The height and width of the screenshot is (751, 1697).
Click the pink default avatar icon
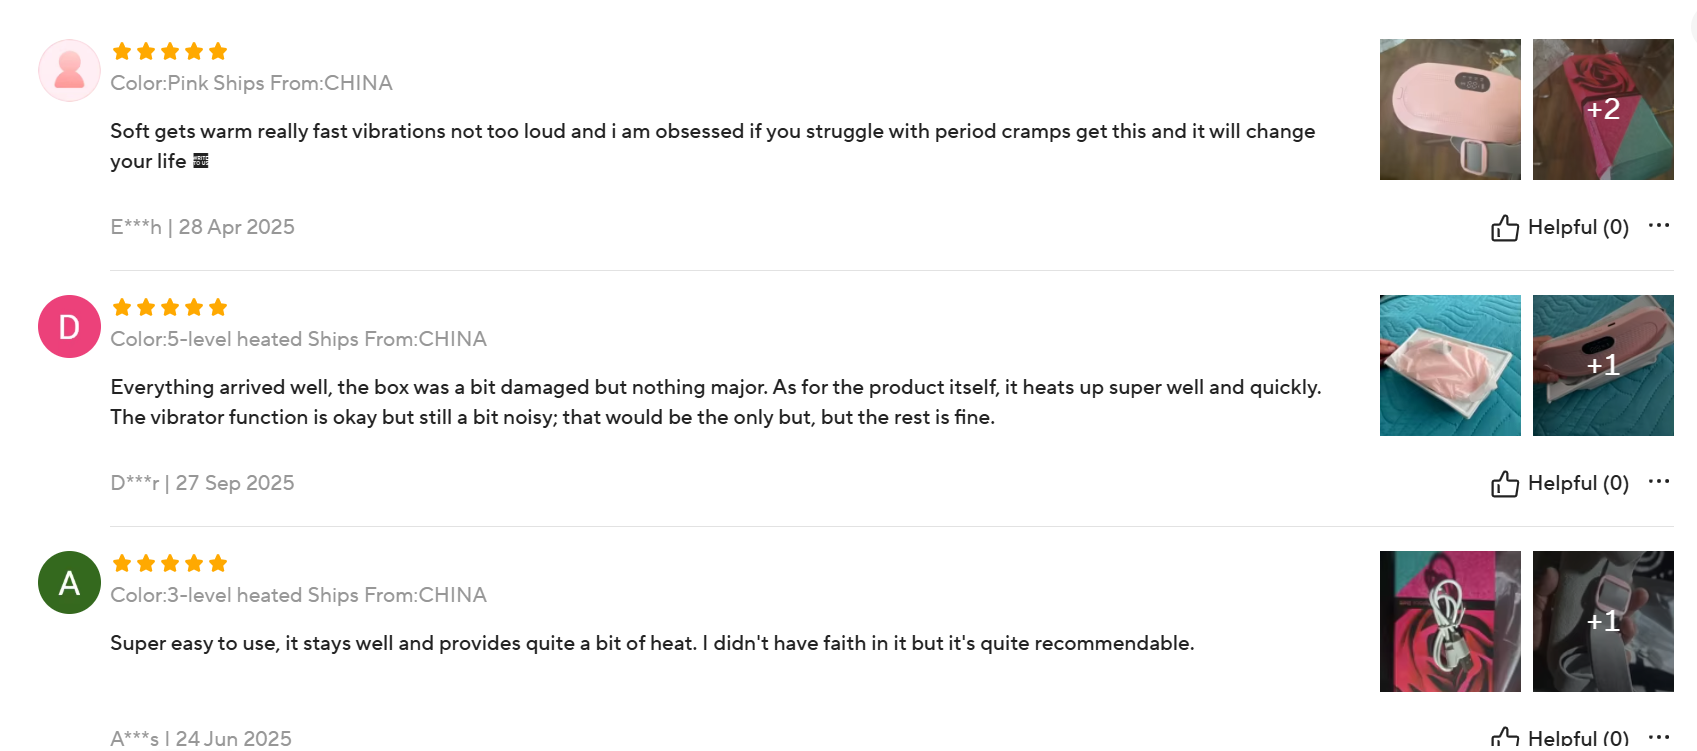pos(69,71)
